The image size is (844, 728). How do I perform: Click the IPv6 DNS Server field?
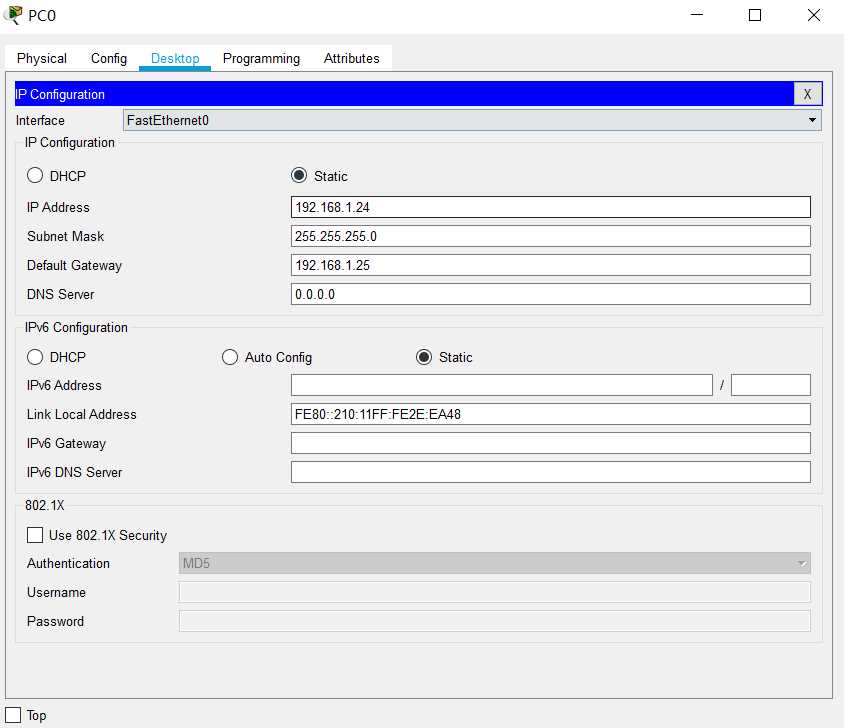[551, 473]
